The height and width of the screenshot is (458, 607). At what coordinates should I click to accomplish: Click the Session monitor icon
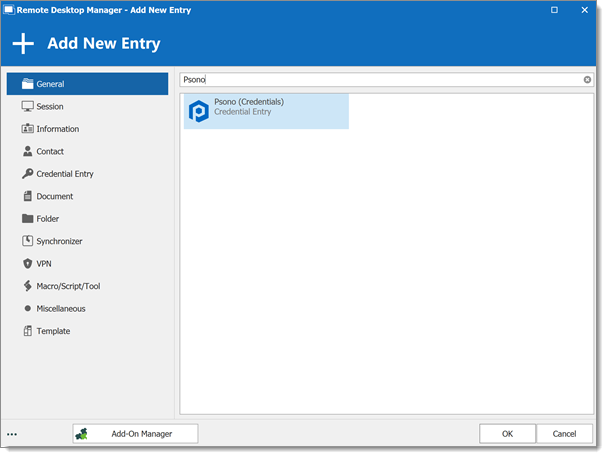pos(27,106)
